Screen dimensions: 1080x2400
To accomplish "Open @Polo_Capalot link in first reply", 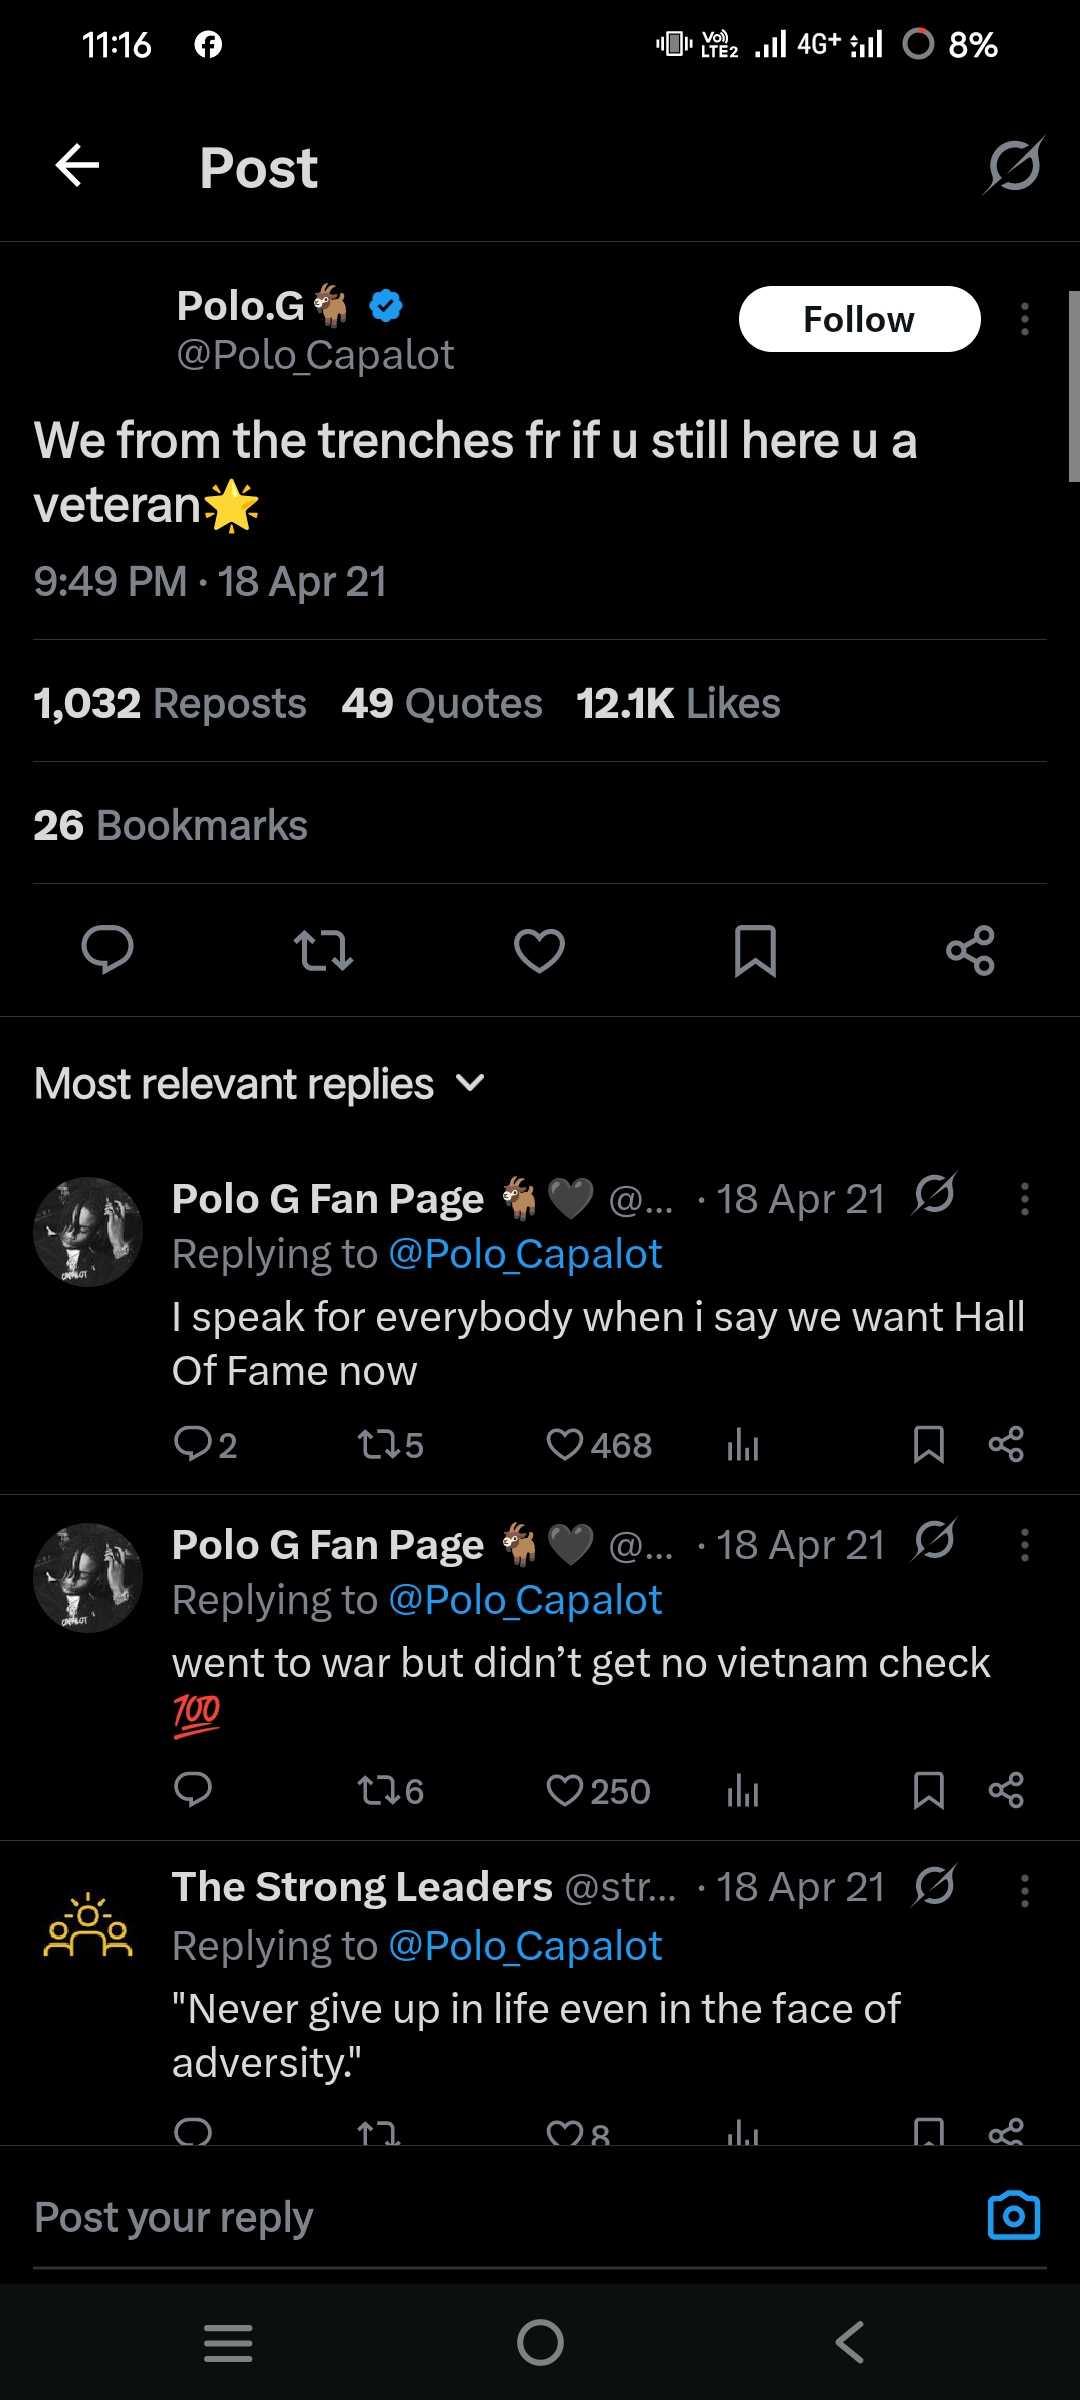I will [x=524, y=1254].
